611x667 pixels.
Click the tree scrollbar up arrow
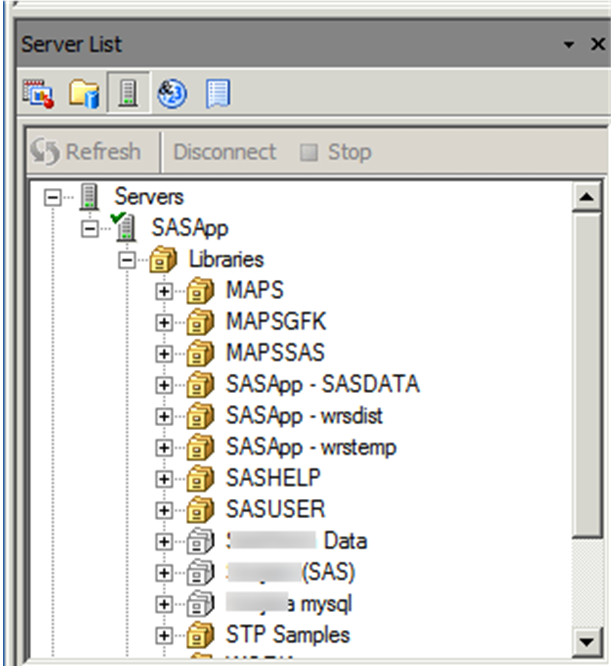587,197
